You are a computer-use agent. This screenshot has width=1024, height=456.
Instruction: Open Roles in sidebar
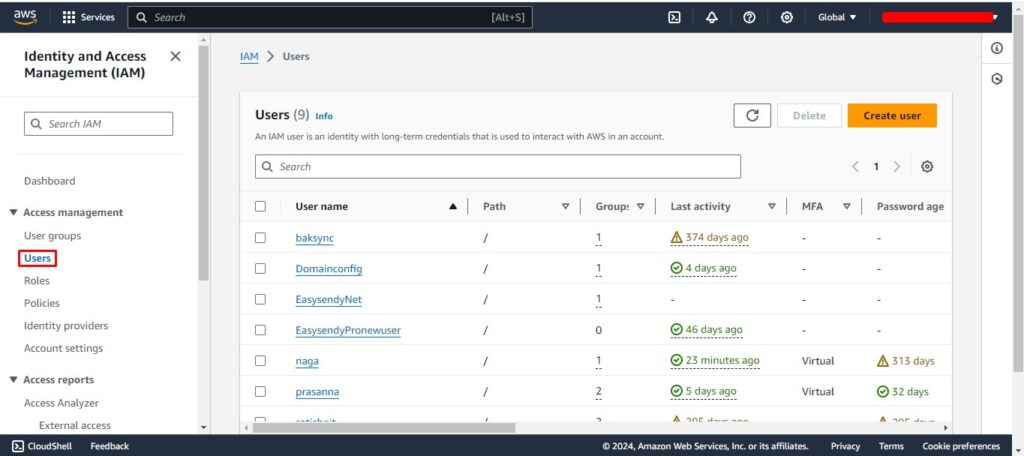37,281
